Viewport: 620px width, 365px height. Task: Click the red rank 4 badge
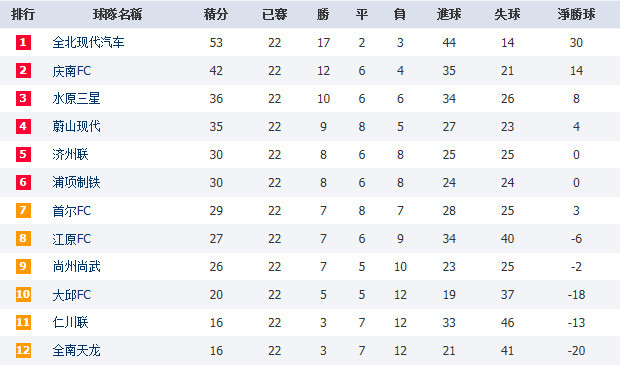click(23, 126)
